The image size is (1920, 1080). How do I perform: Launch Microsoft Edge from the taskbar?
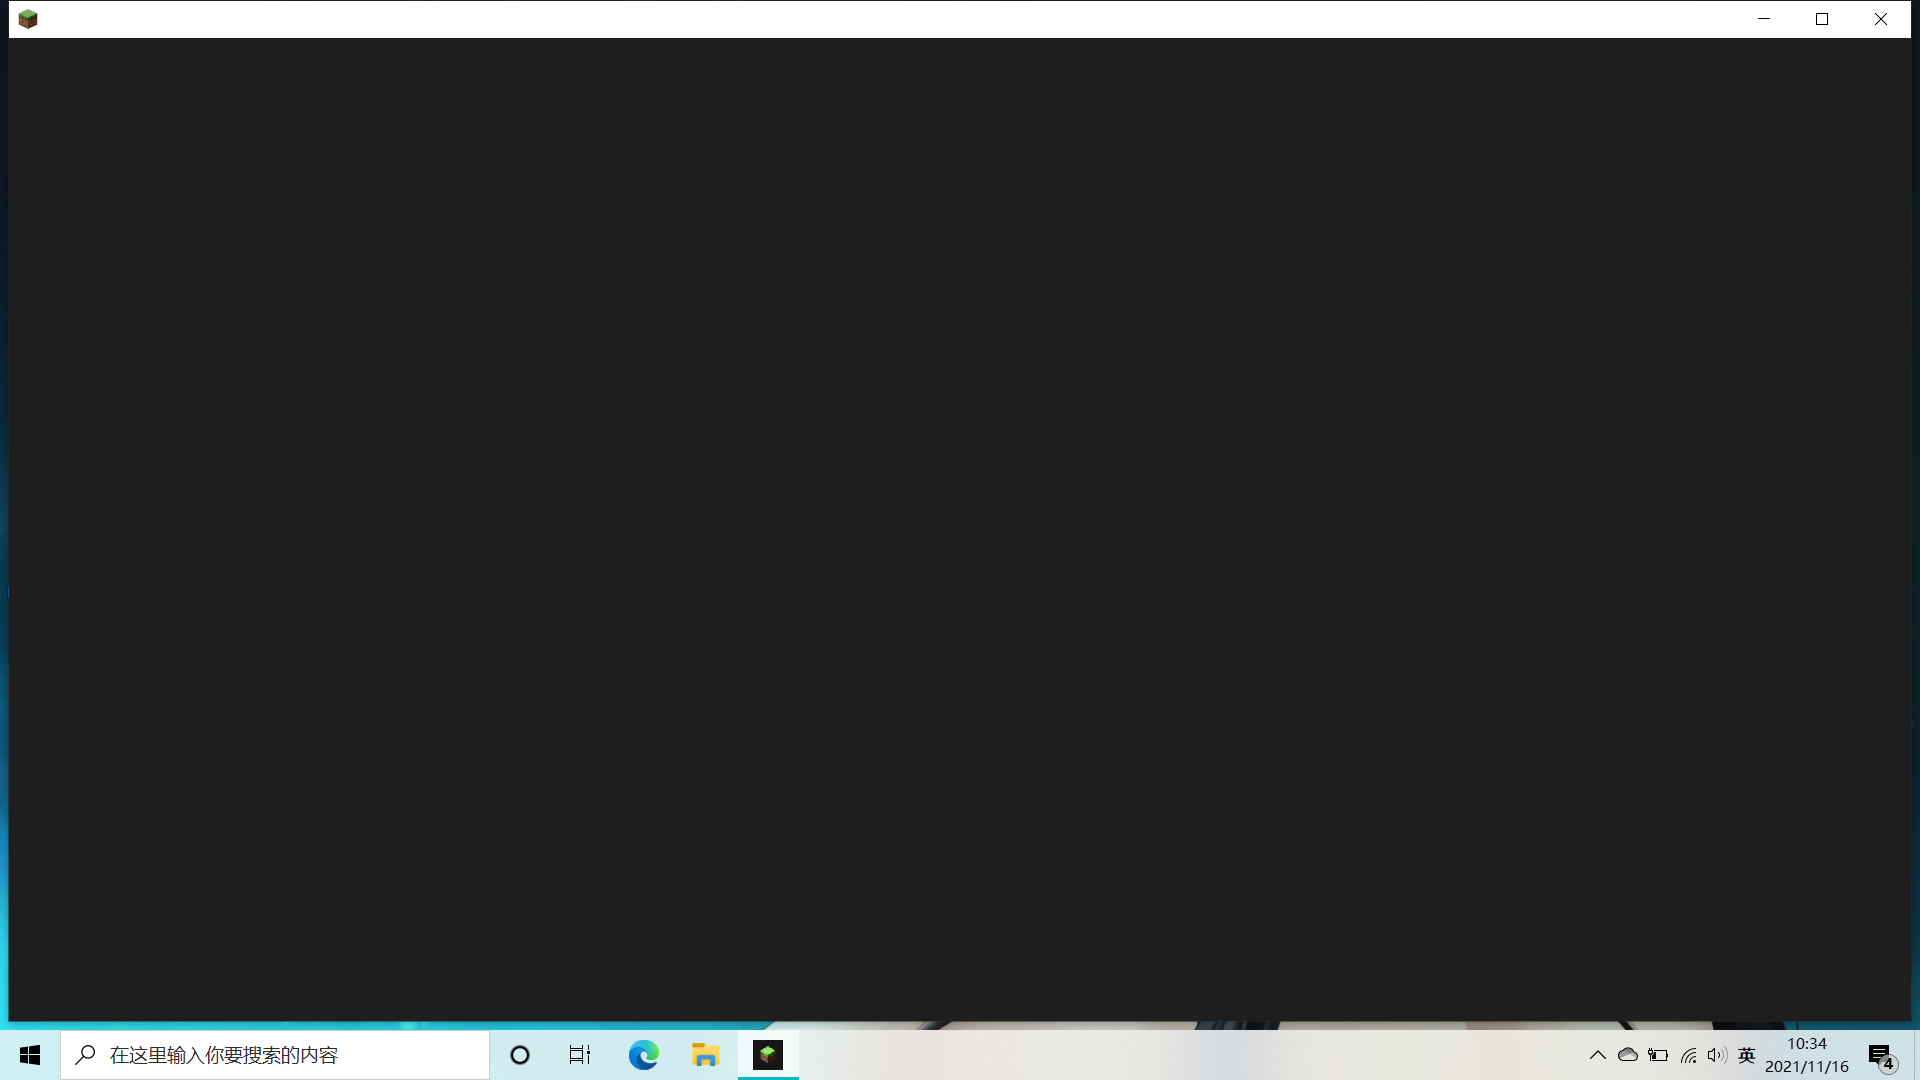coord(643,1055)
